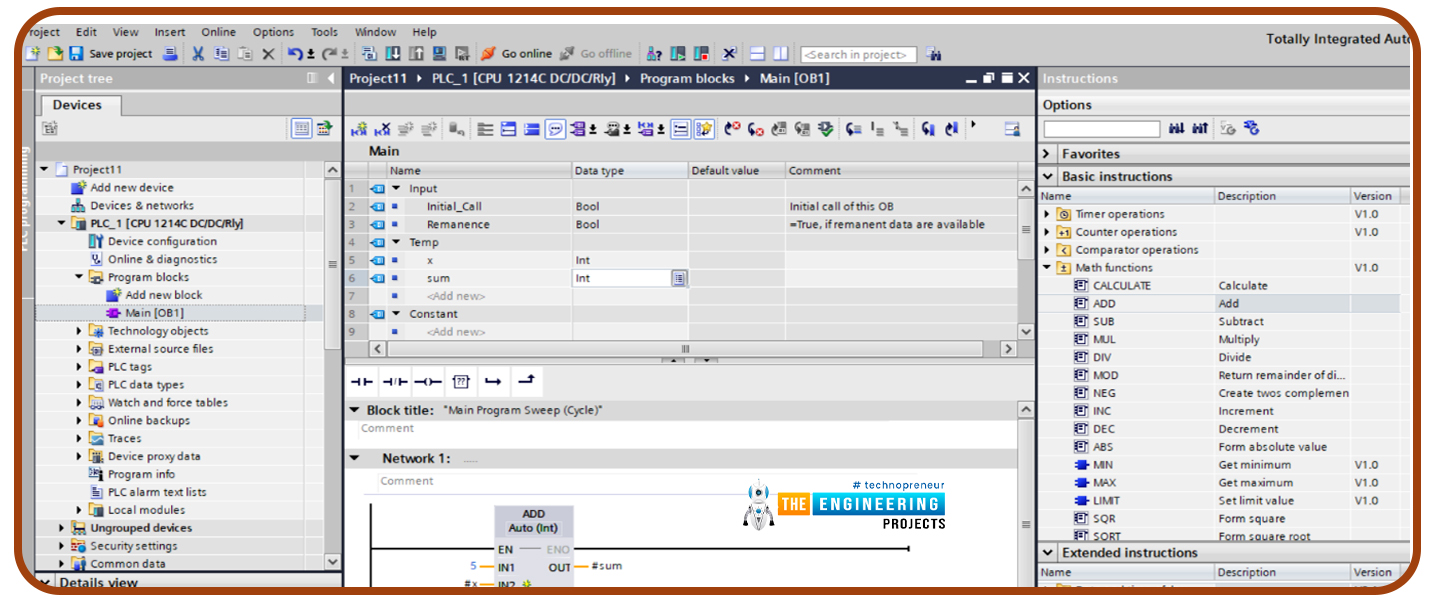1432x604 pixels.
Task: Open the Edit menu
Action: 86,32
